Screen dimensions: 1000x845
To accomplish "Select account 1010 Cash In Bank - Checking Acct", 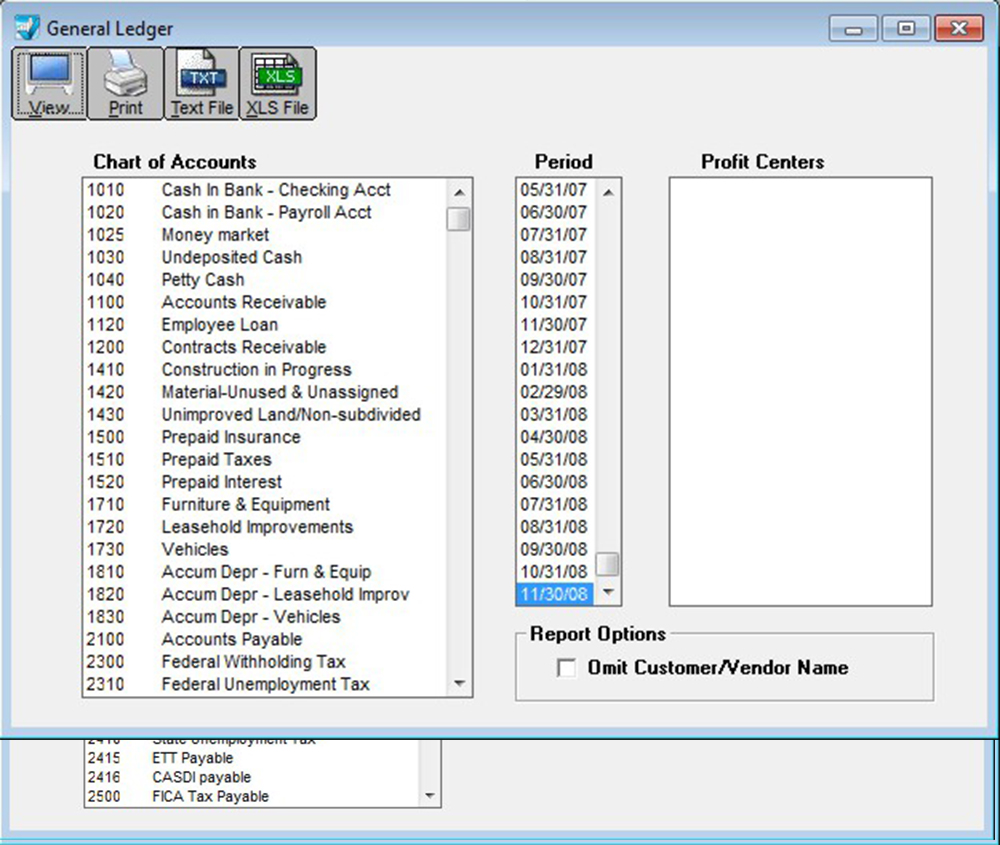I will click(x=265, y=190).
